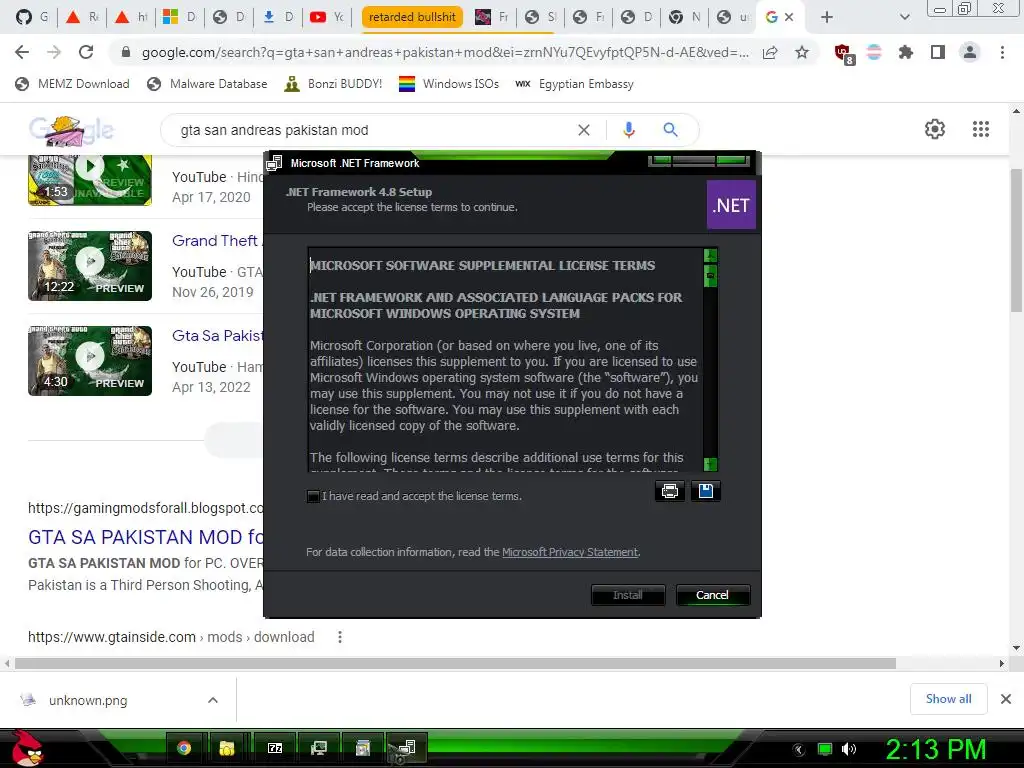Clear the Google search box
This screenshot has height=768, width=1024.
click(x=584, y=130)
